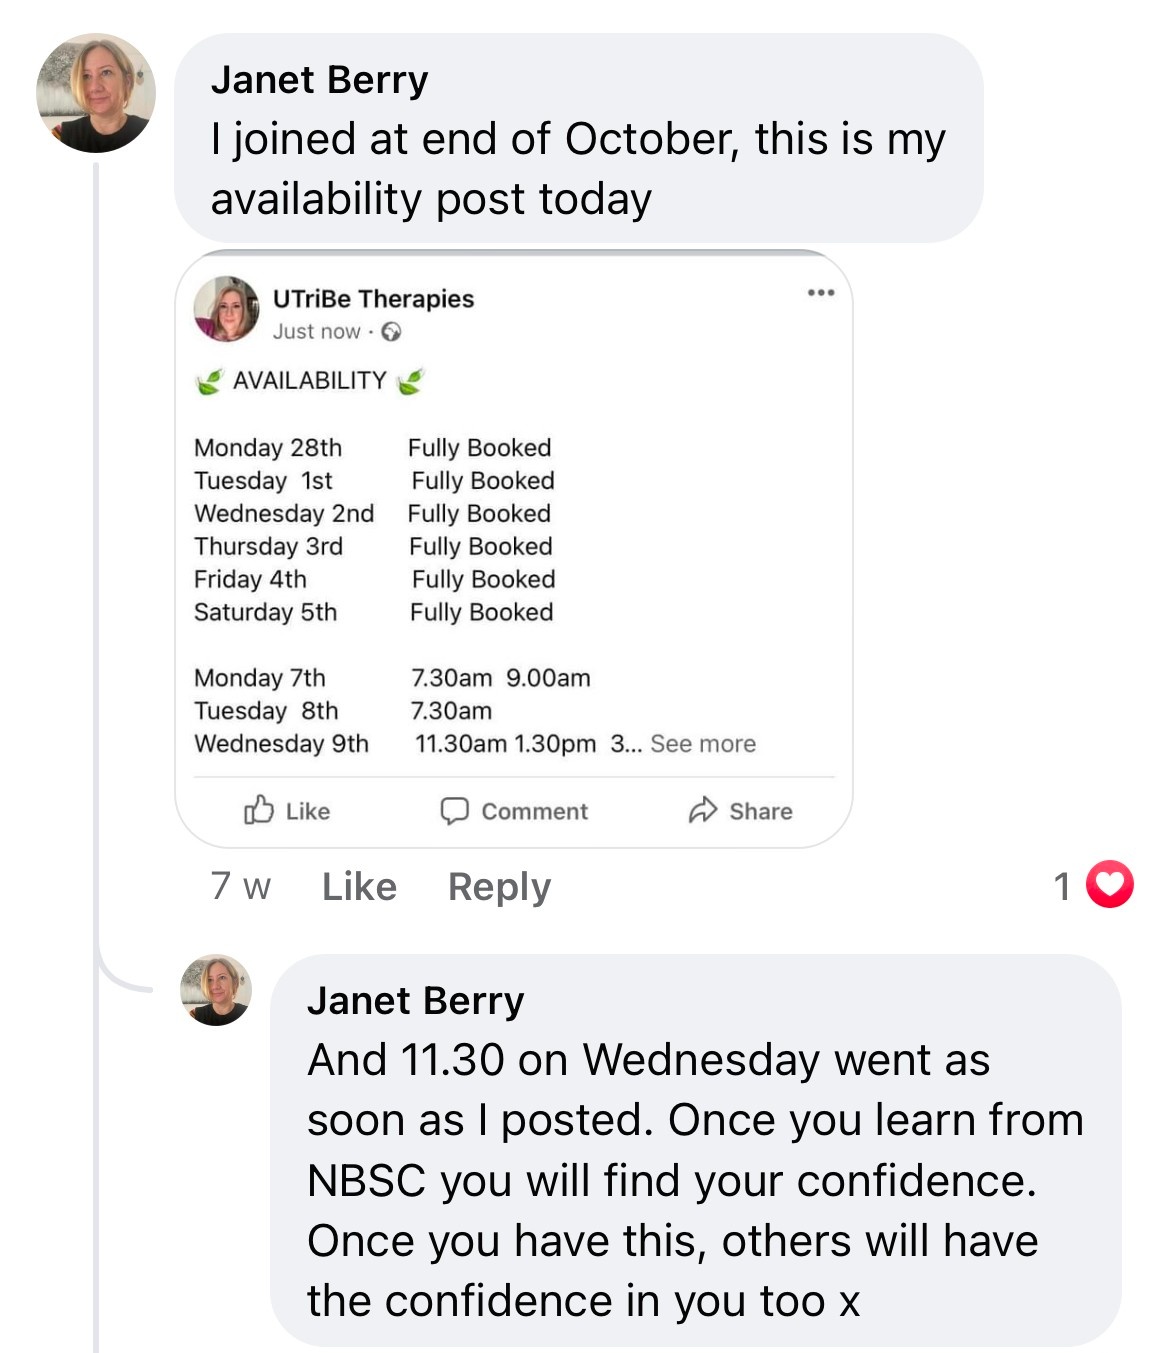This screenshot has height=1353, width=1170.
Task: Click the heart reaction icon
Action: tap(1109, 884)
